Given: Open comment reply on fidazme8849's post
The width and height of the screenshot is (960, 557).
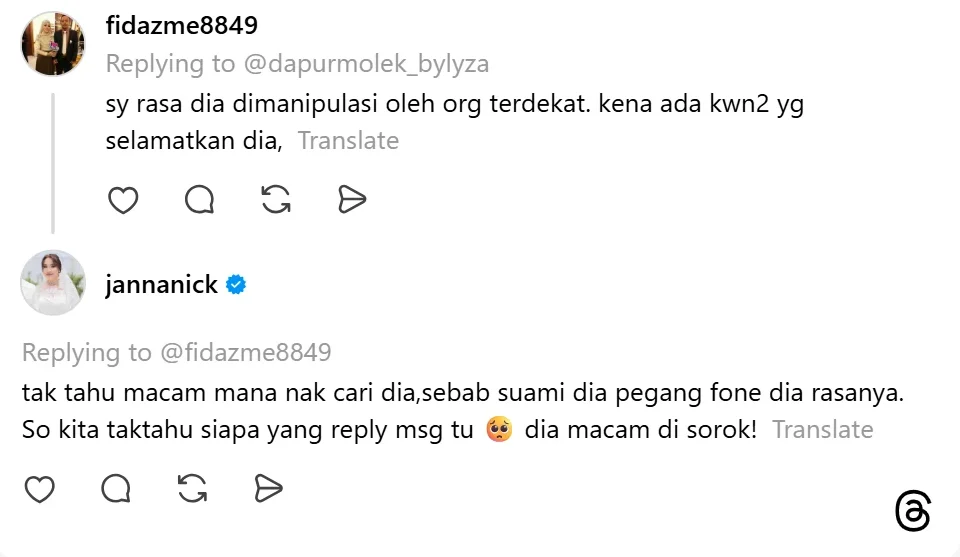Looking at the screenshot, I should click(200, 200).
